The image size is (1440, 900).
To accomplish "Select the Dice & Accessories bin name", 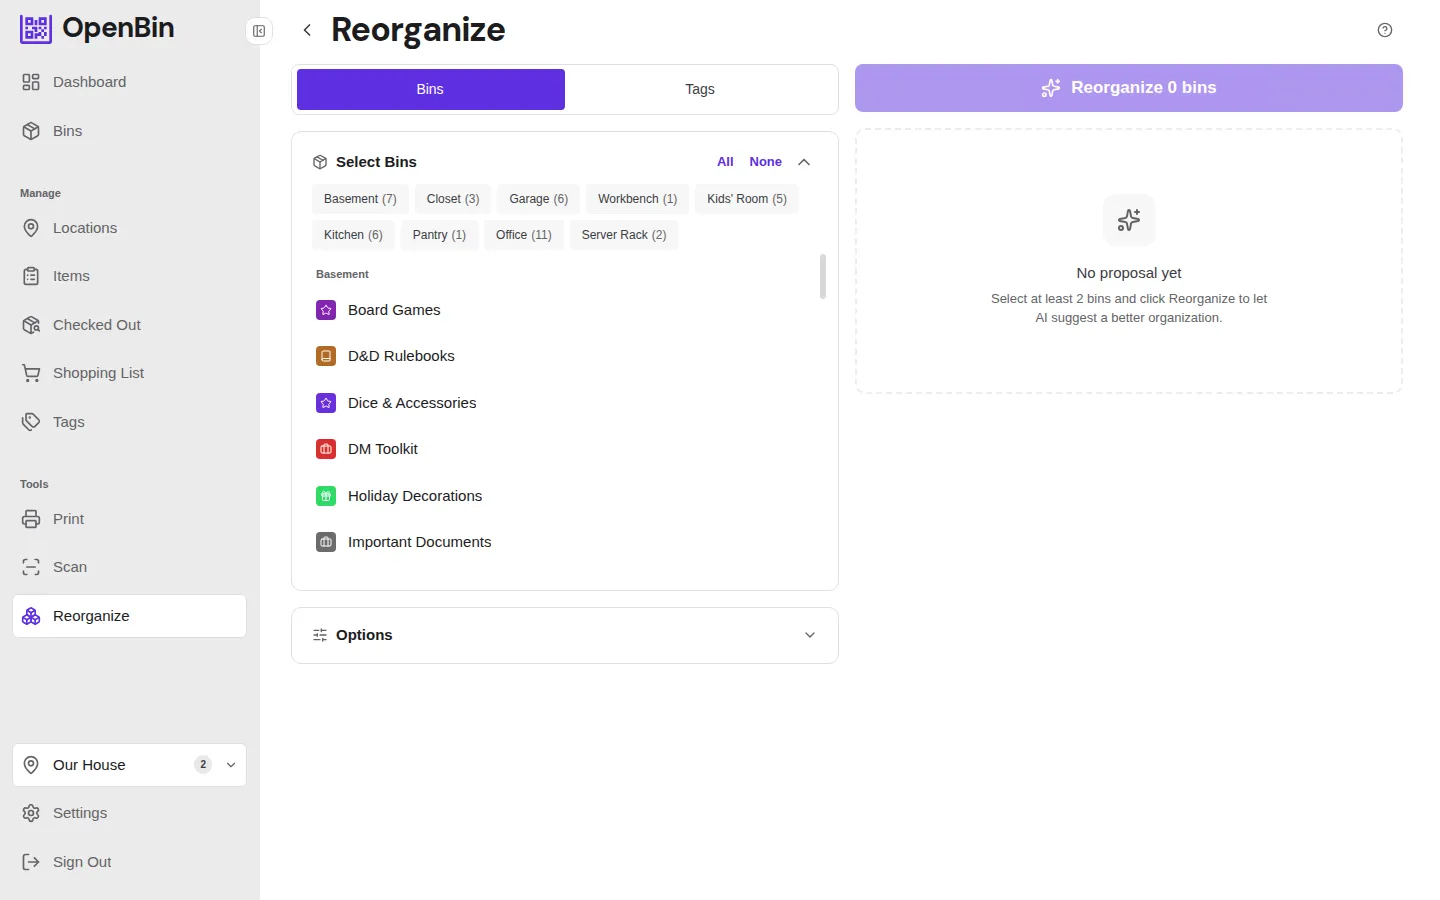I will pos(412,403).
